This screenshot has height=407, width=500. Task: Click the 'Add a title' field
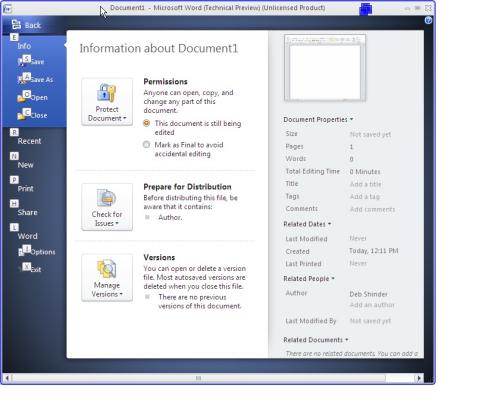(366, 184)
